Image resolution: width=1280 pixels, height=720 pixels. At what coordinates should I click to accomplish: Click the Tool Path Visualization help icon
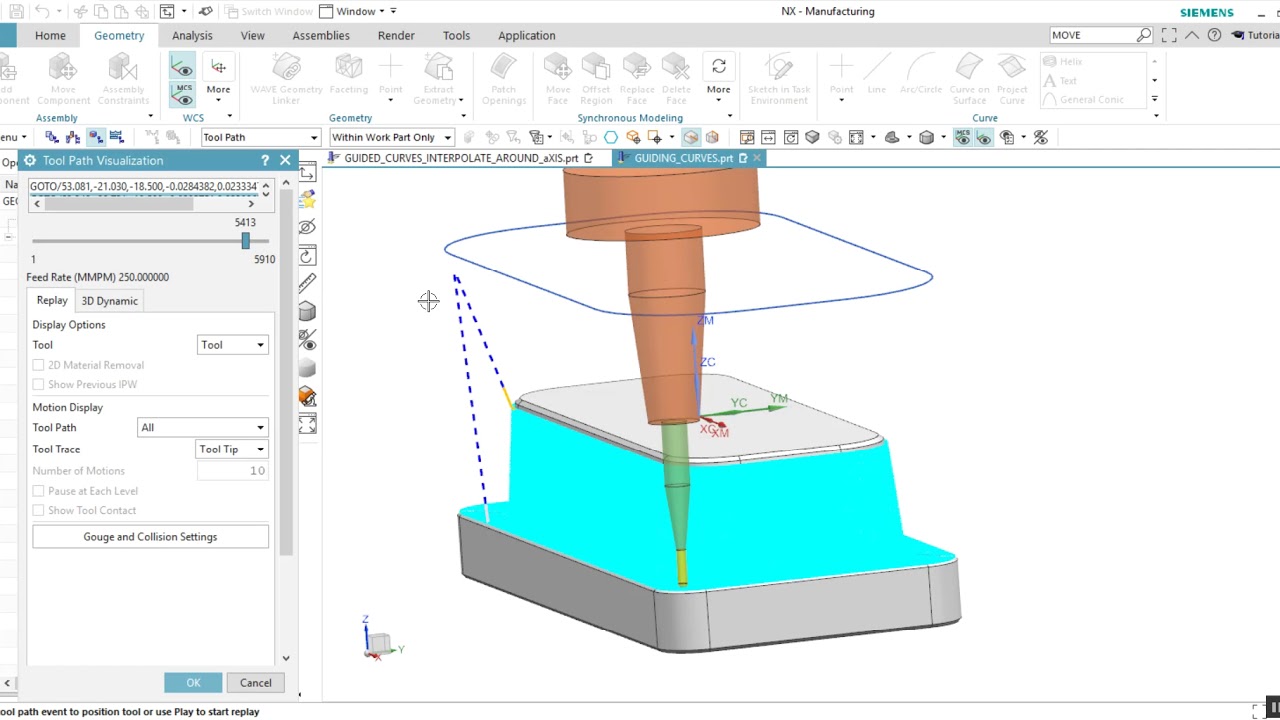264,160
